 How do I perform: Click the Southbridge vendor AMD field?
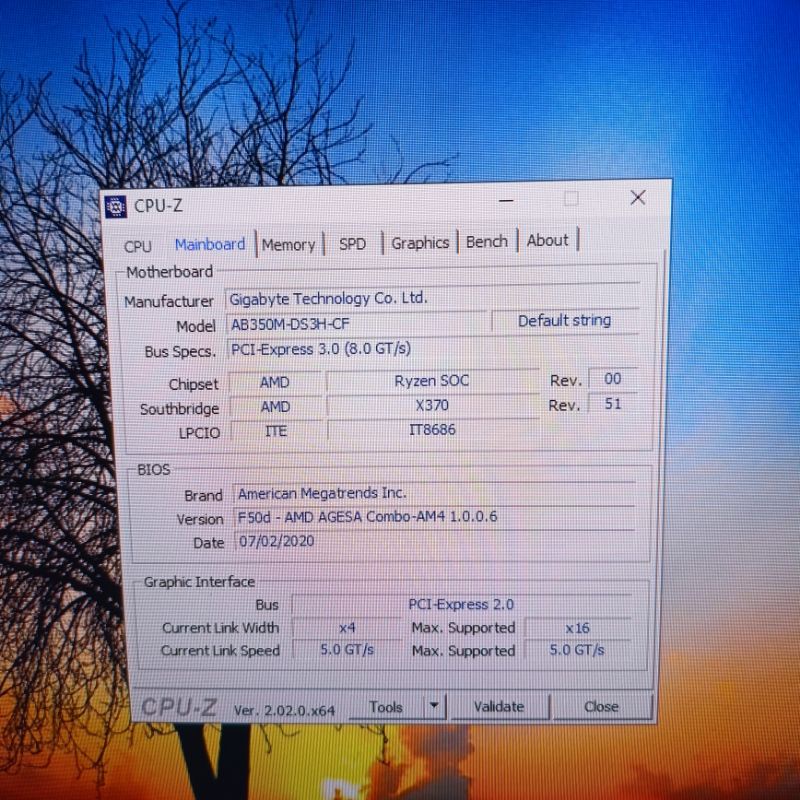[276, 407]
